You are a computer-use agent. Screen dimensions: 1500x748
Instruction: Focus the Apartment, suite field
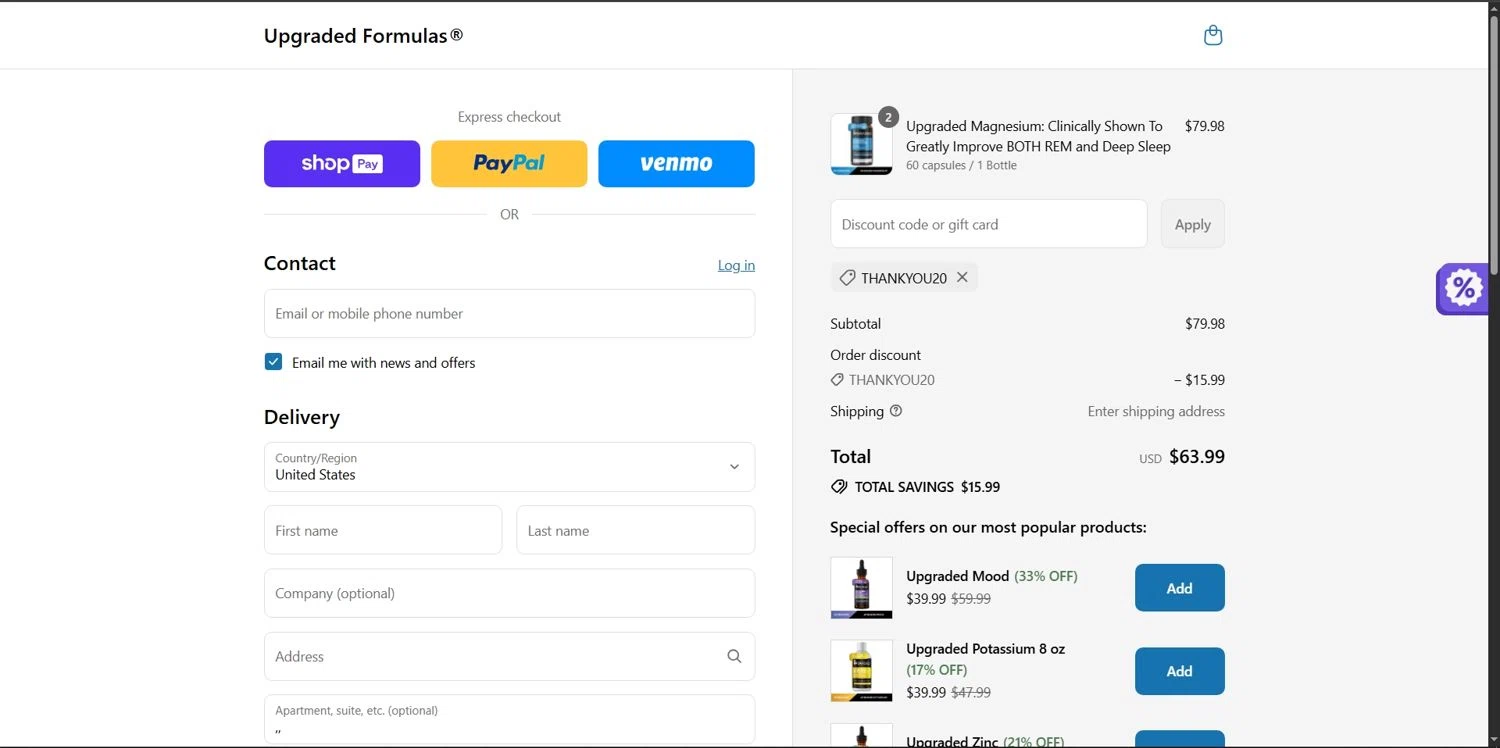point(509,719)
